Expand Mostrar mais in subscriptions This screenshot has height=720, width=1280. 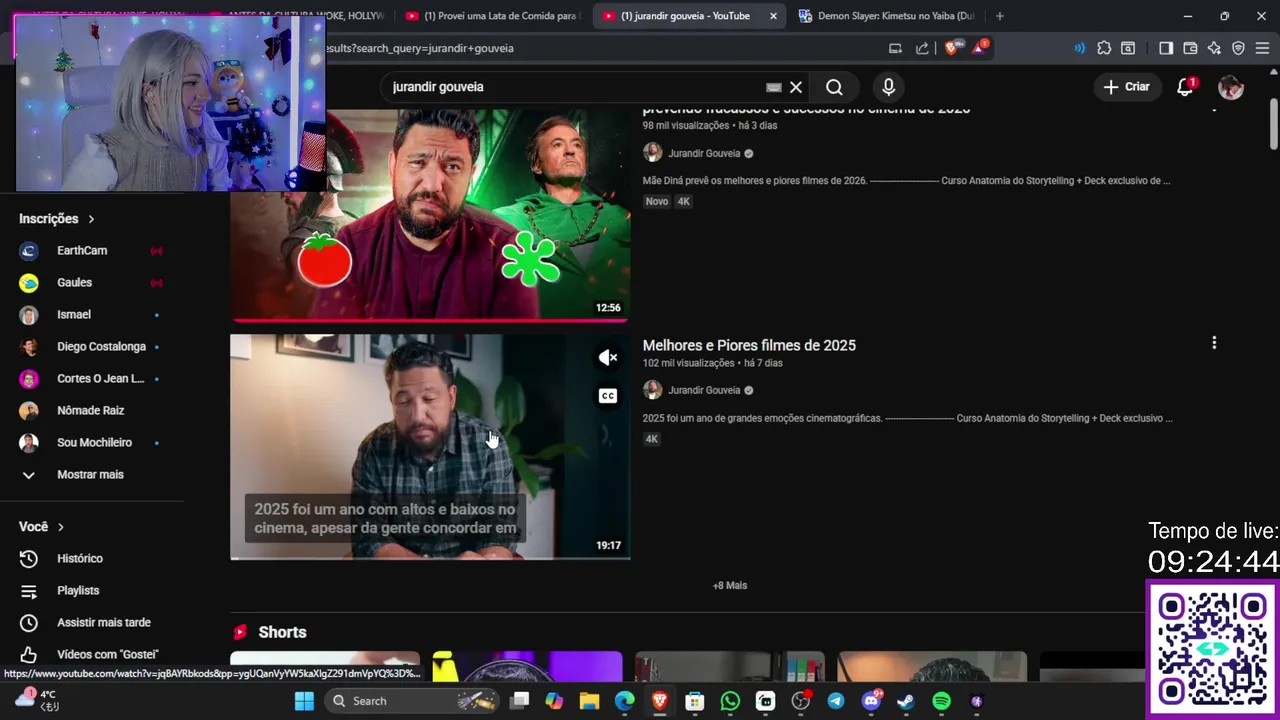click(x=91, y=475)
